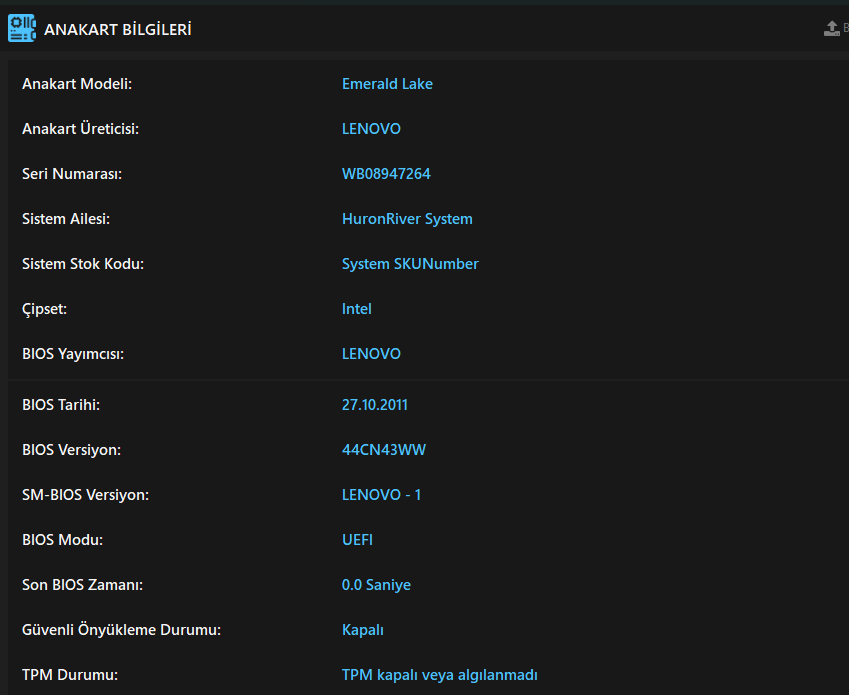
Task: Select the BIOS date 27.10.2011
Action: click(x=375, y=405)
